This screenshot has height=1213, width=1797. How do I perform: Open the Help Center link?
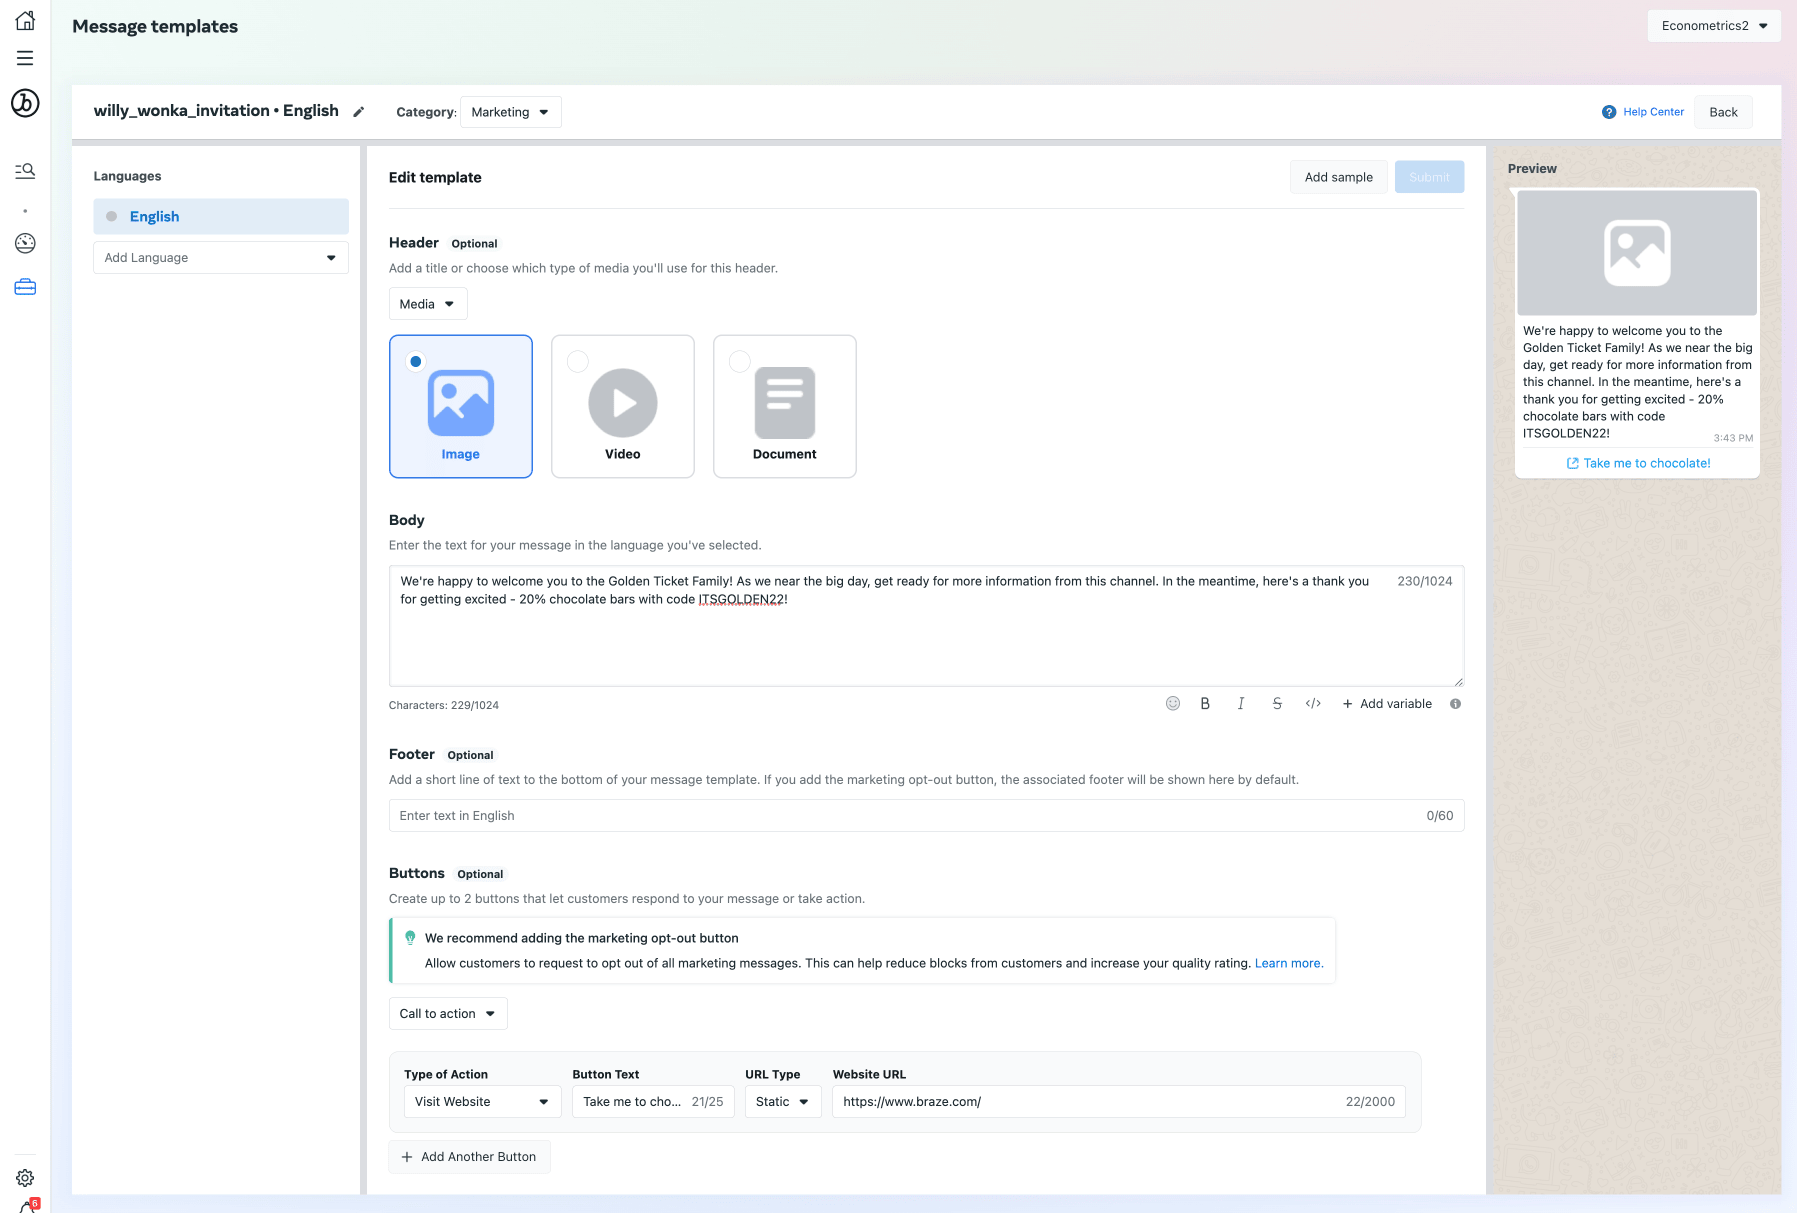tap(1653, 112)
